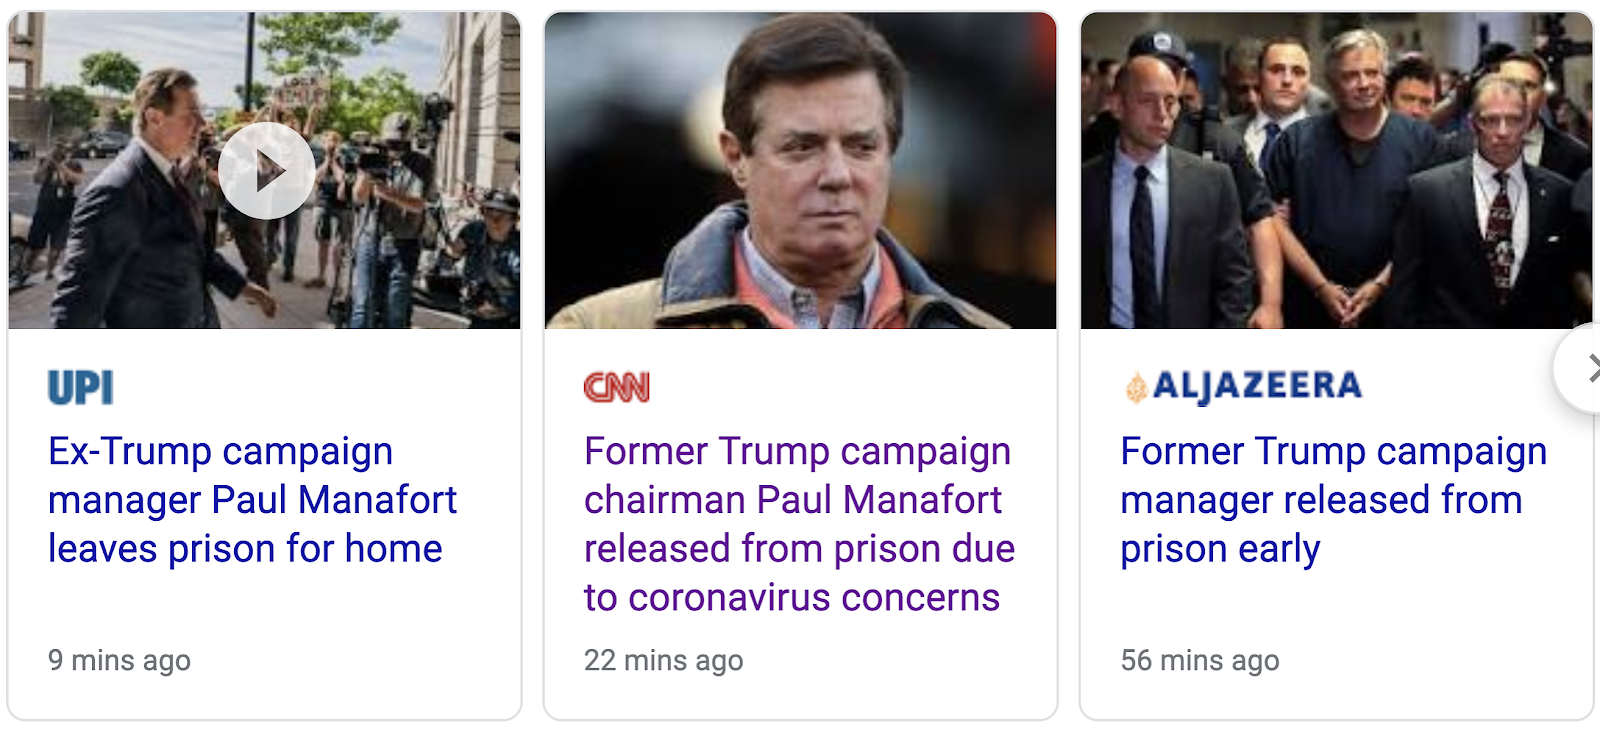
Task: Click the UPI source logo
Action: [x=81, y=387]
